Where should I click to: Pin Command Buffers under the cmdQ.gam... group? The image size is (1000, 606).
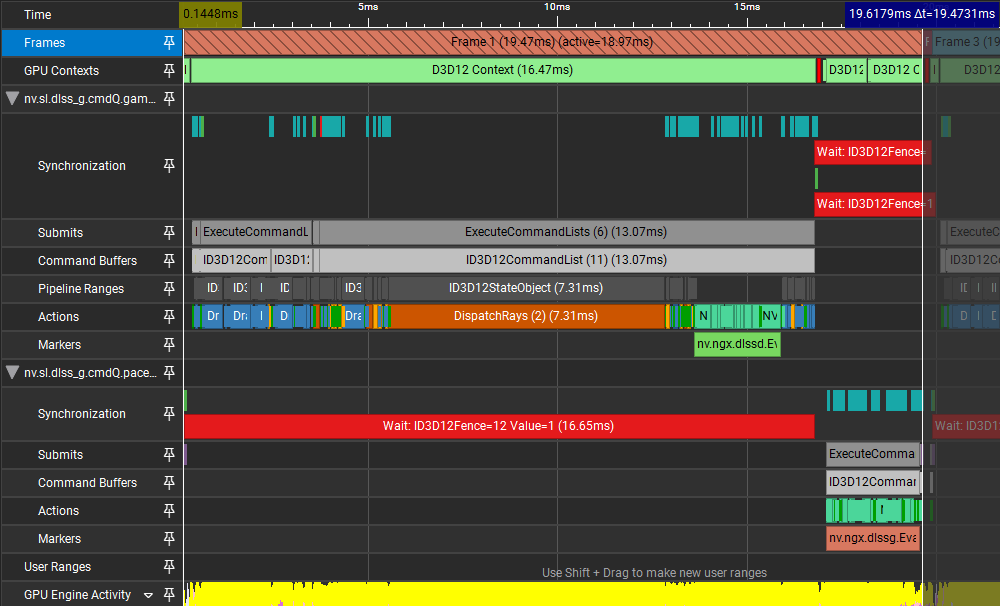coord(169,261)
